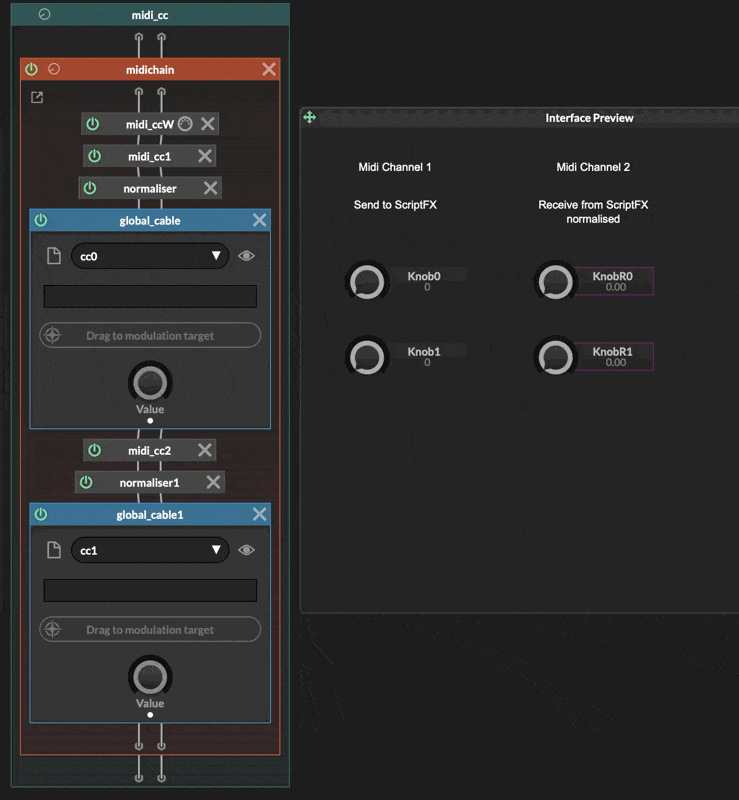Toggle power on the normaliser node
Image resolution: width=739 pixels, height=800 pixels.
pyautogui.click(x=90, y=188)
